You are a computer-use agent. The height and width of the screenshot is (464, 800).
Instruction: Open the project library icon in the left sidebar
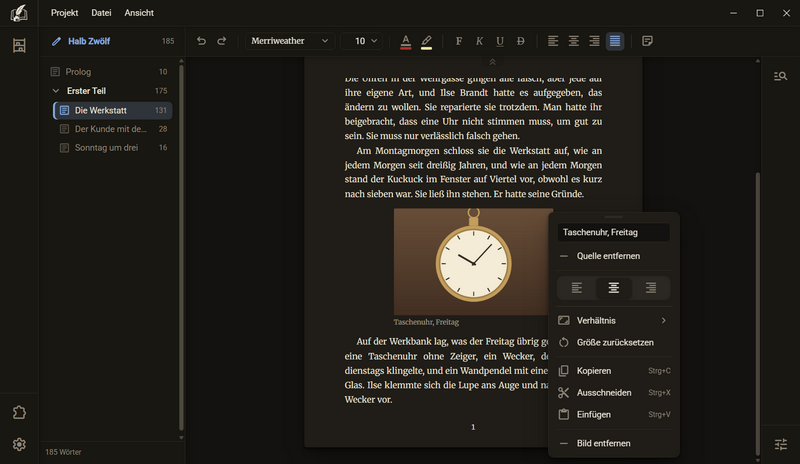point(19,46)
